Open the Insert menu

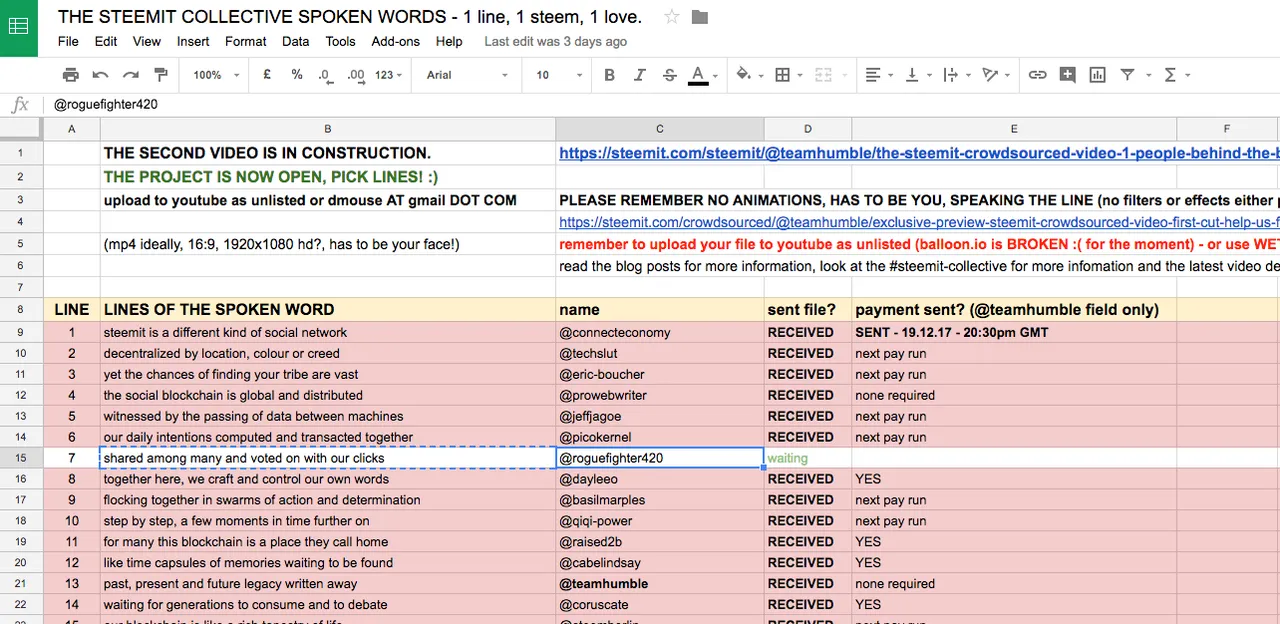pos(193,41)
